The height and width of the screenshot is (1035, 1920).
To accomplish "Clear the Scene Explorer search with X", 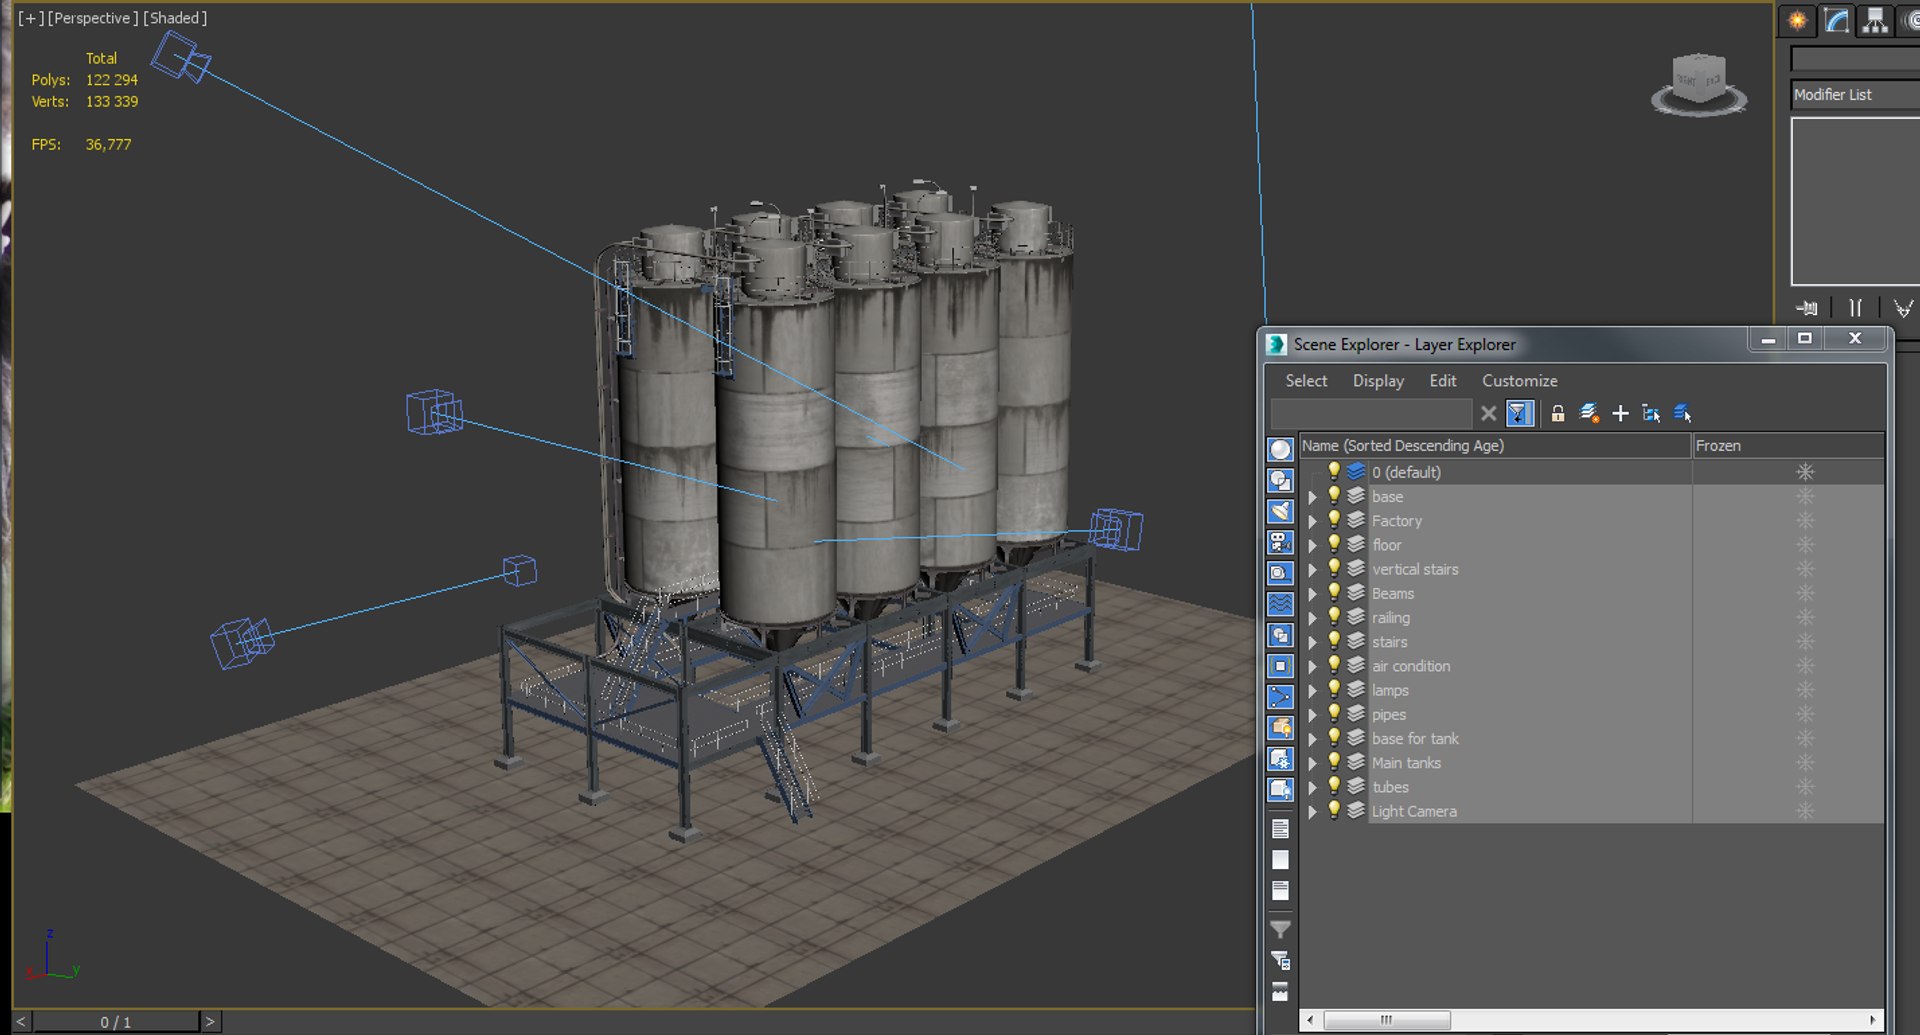I will tap(1488, 413).
